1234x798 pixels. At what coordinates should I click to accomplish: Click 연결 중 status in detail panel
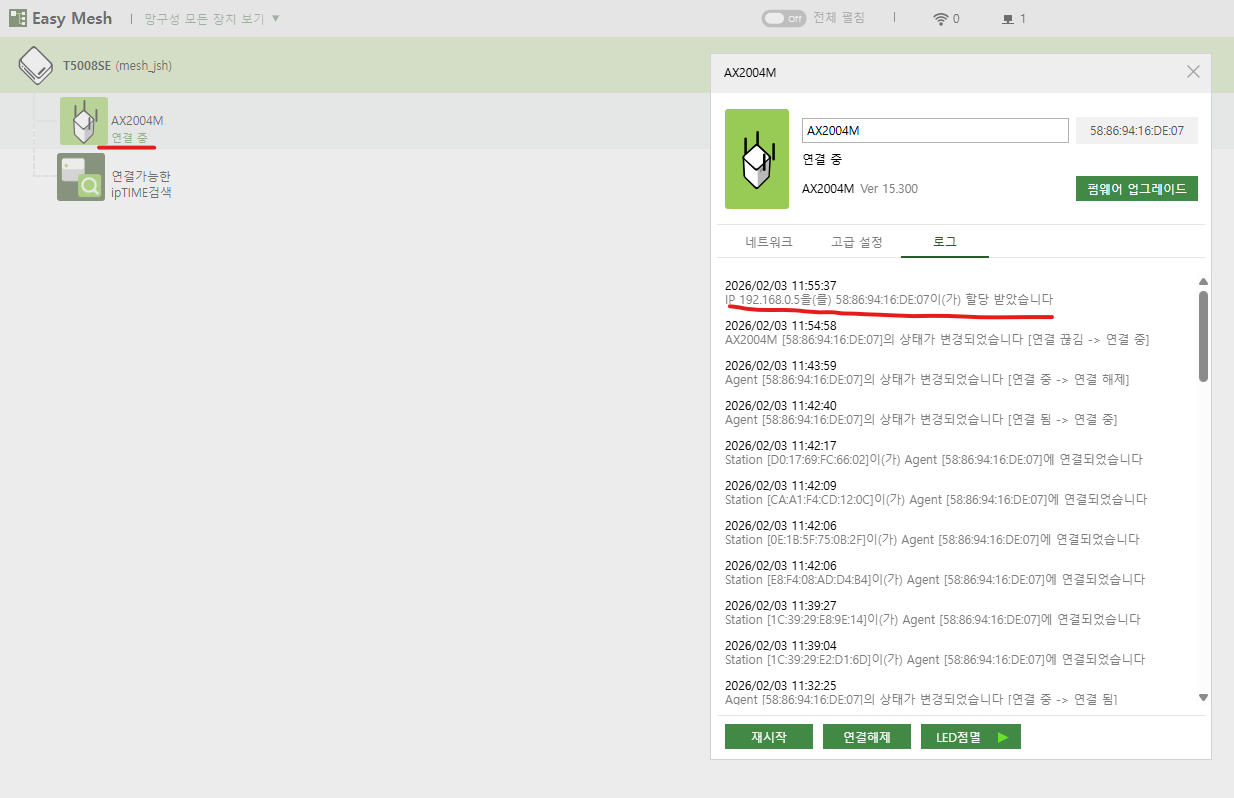tap(823, 159)
